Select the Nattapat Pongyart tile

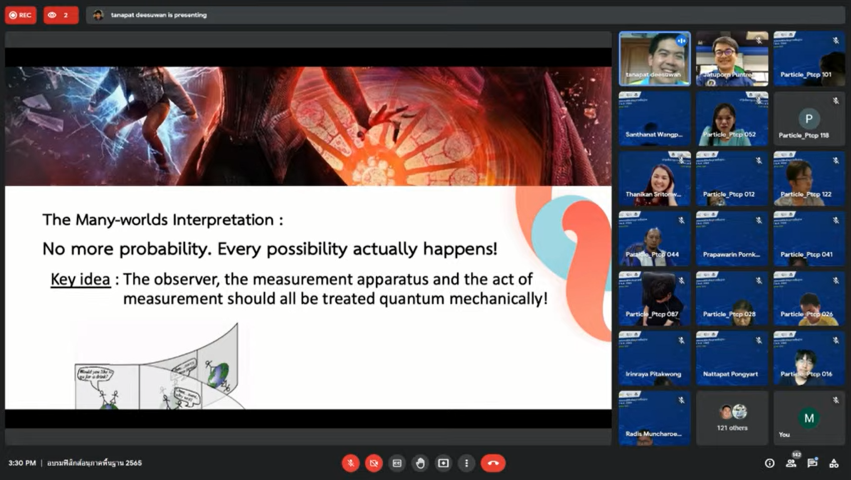[x=732, y=358]
